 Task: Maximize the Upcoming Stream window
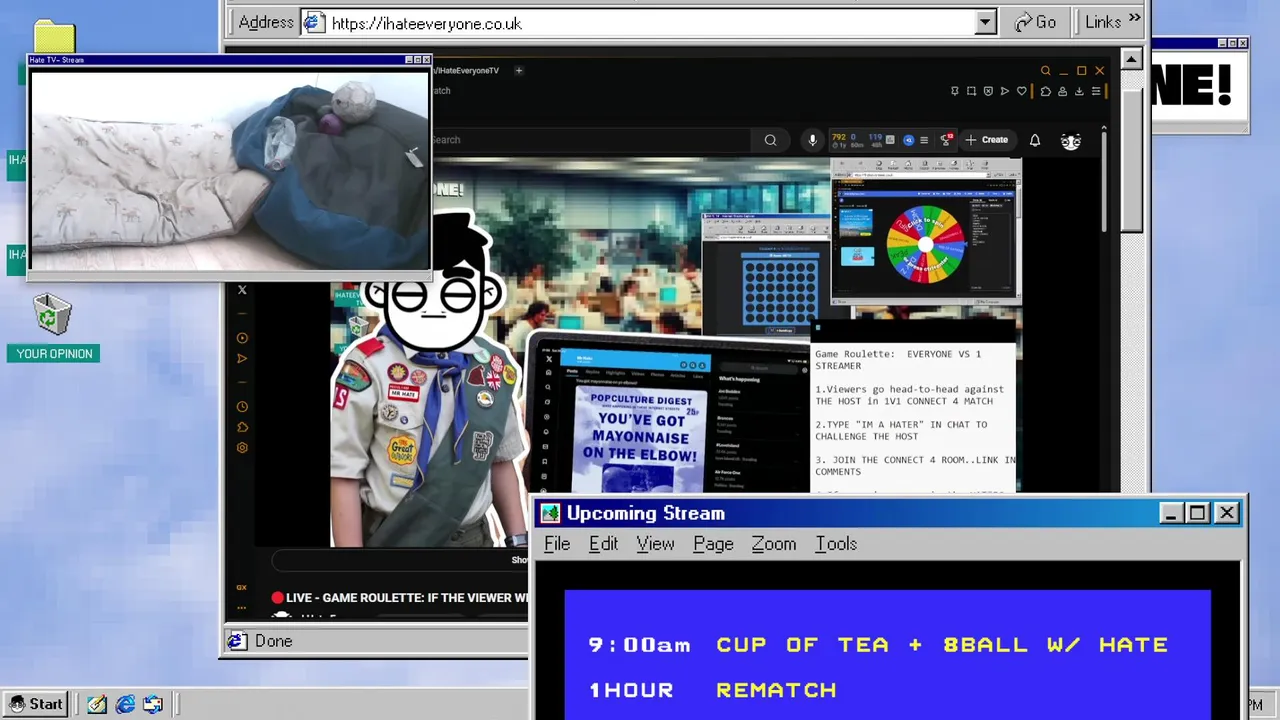point(1198,513)
